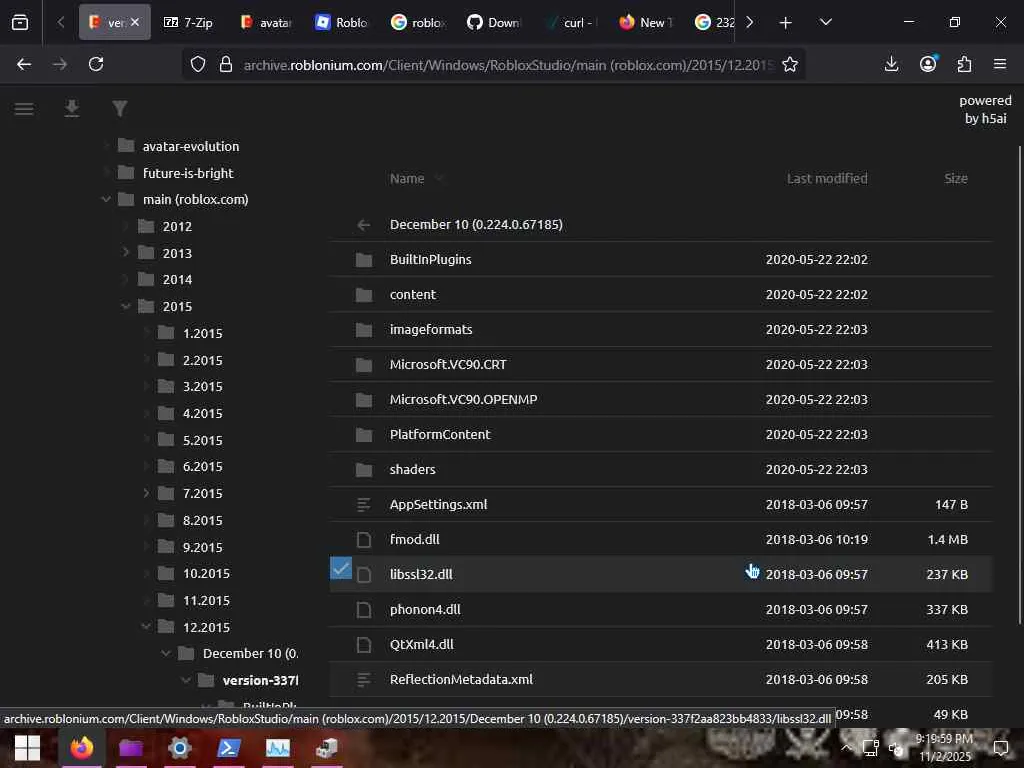Open the Firefox account icon
The width and height of the screenshot is (1024, 768).
[928, 64]
